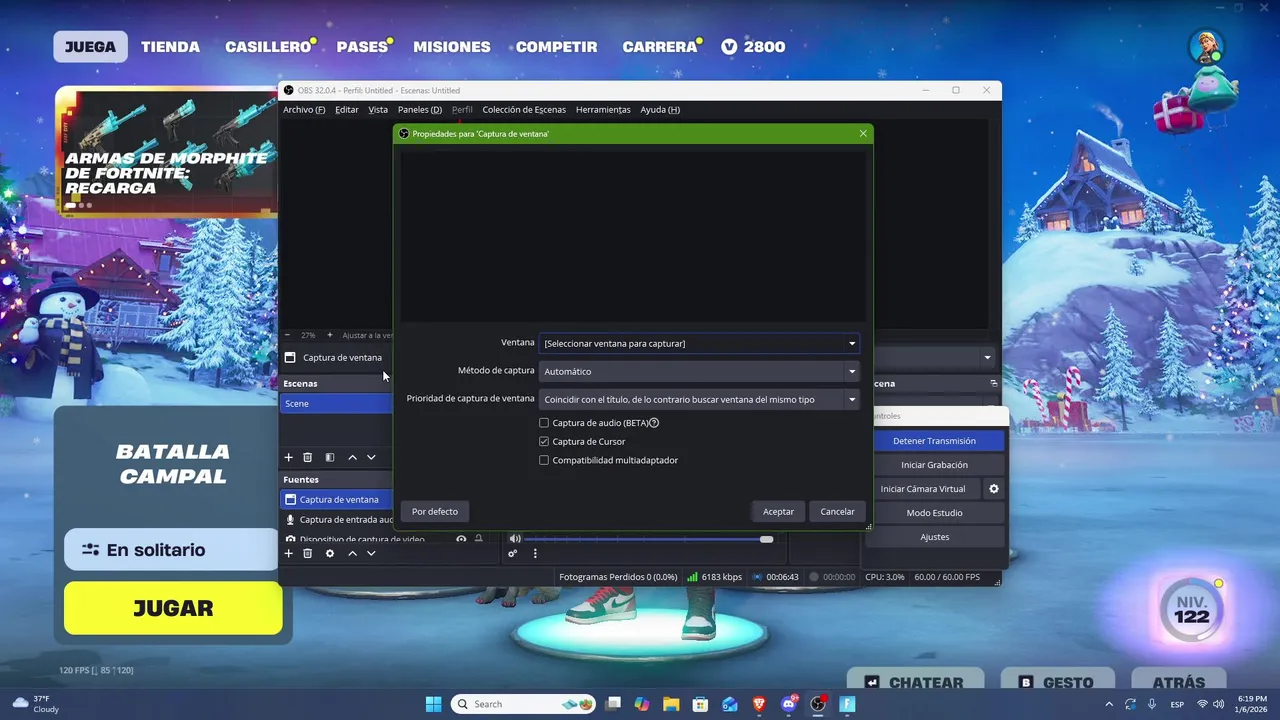The width and height of the screenshot is (1280, 720).
Task: Click the remove scene trash icon
Action: tap(308, 457)
